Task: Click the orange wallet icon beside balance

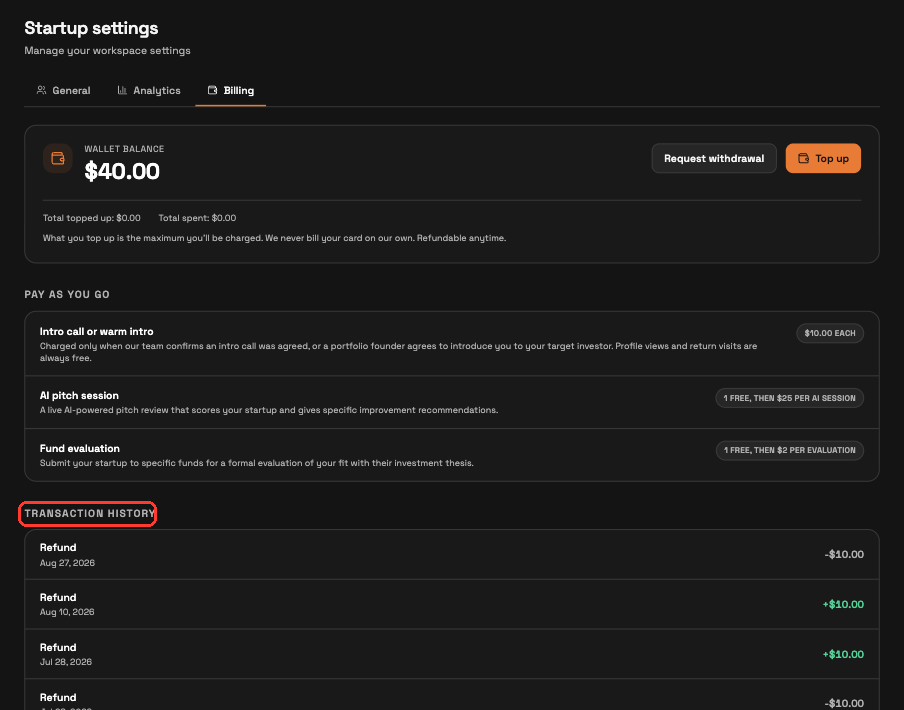Action: [x=58, y=158]
